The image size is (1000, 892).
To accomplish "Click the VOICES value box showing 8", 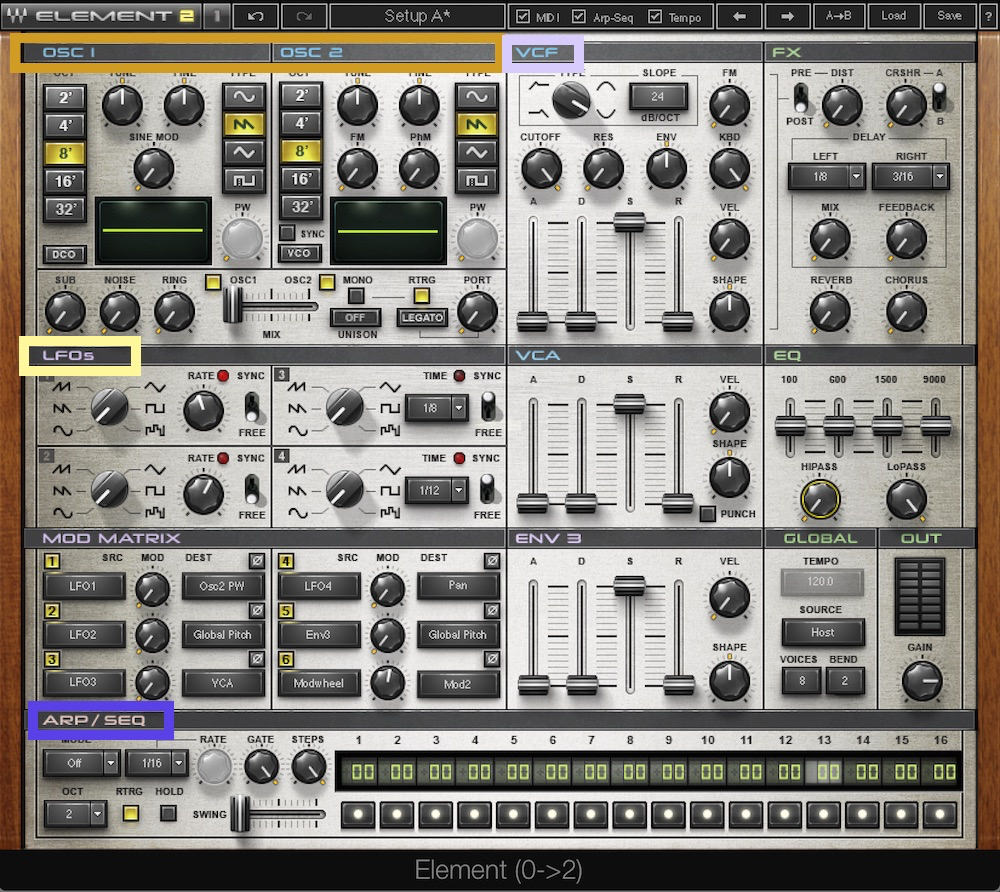I will pos(802,680).
